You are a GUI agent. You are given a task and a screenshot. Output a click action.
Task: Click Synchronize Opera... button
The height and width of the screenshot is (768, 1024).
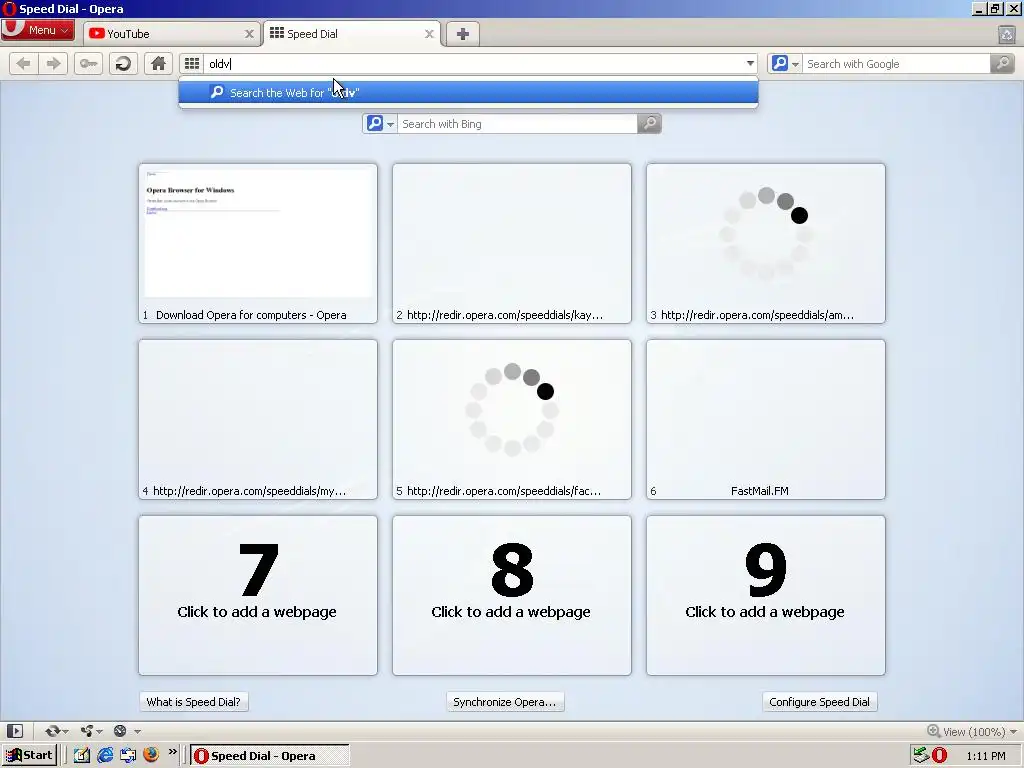pyautogui.click(x=505, y=701)
